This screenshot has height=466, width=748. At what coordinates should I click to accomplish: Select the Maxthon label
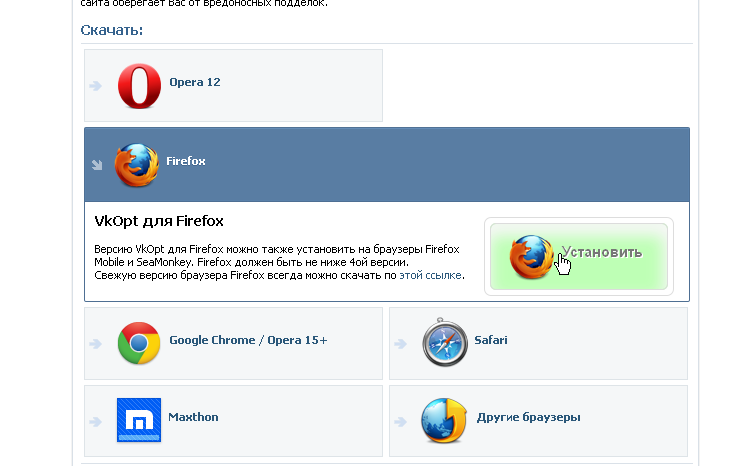pyautogui.click(x=193, y=417)
